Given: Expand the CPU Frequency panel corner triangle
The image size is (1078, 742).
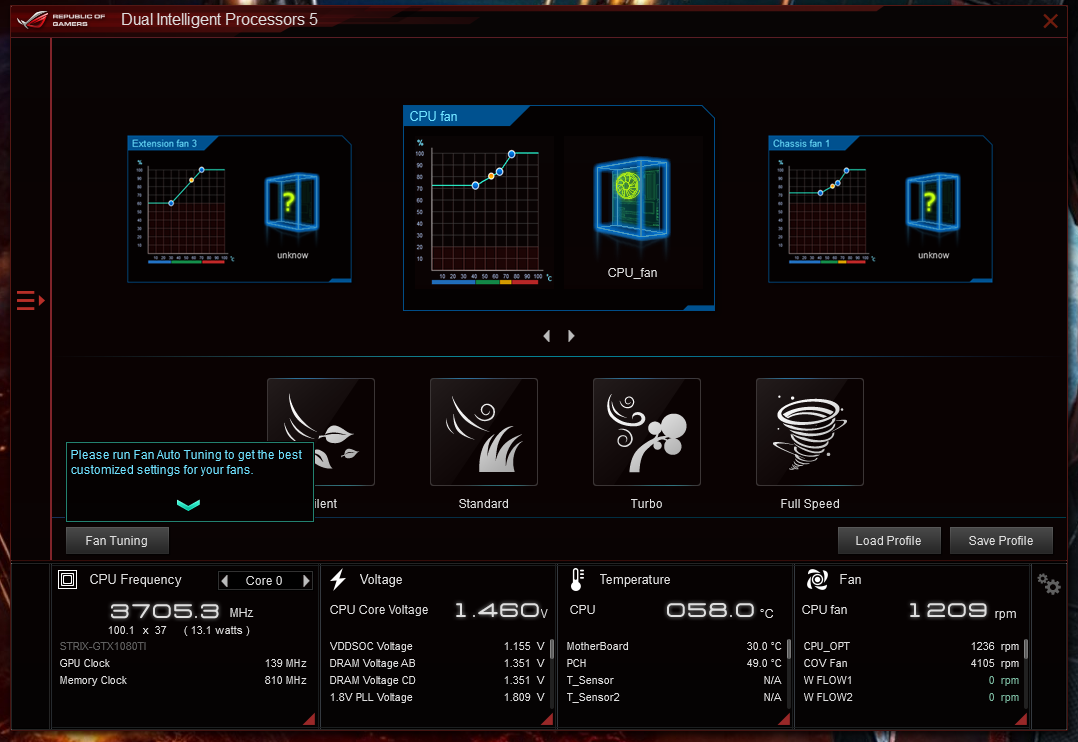Looking at the screenshot, I should click(310, 719).
